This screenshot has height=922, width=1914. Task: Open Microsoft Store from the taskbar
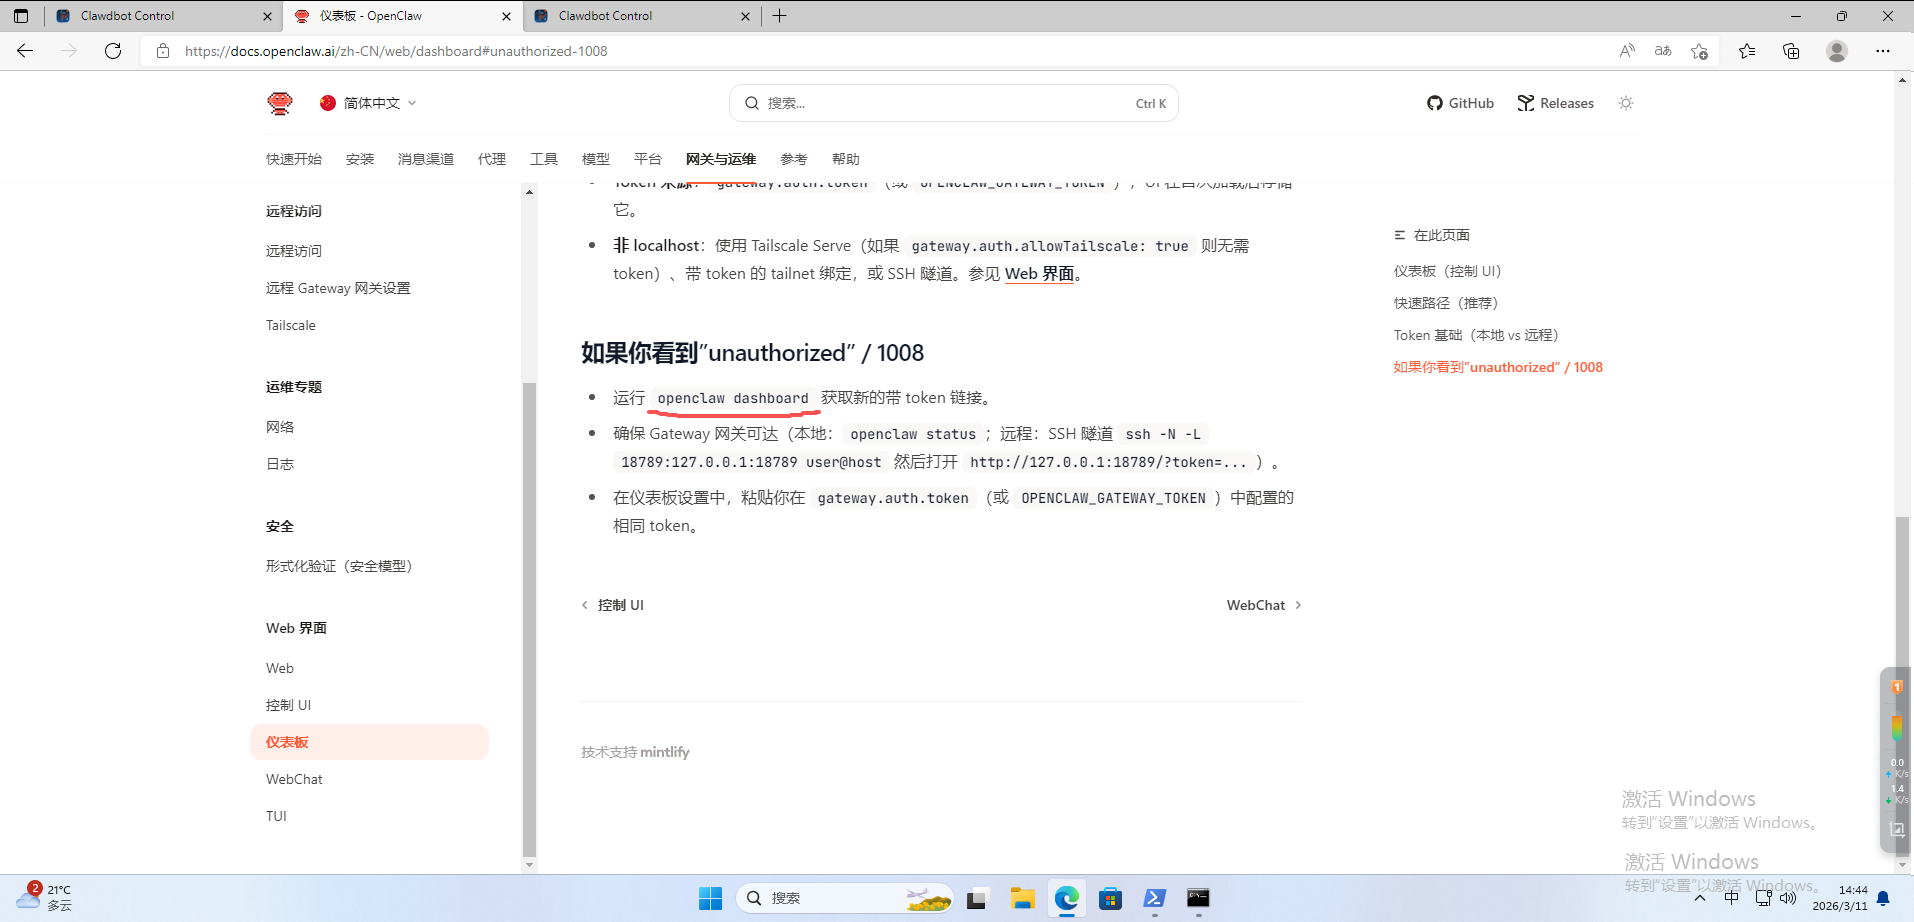click(1110, 898)
